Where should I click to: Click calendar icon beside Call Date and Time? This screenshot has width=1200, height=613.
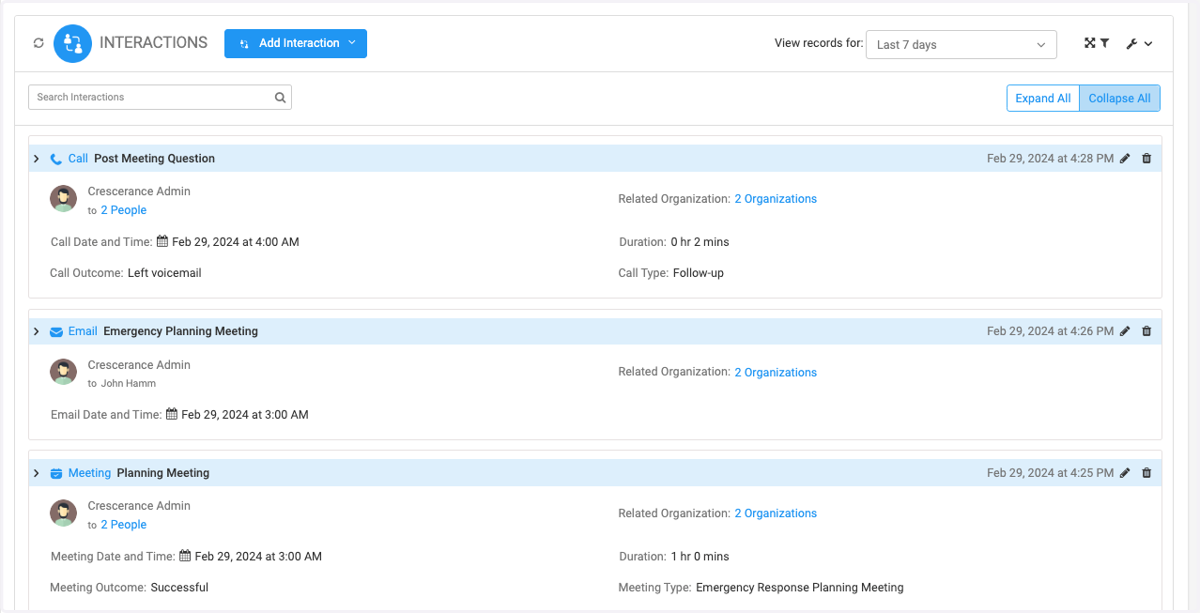pos(163,241)
